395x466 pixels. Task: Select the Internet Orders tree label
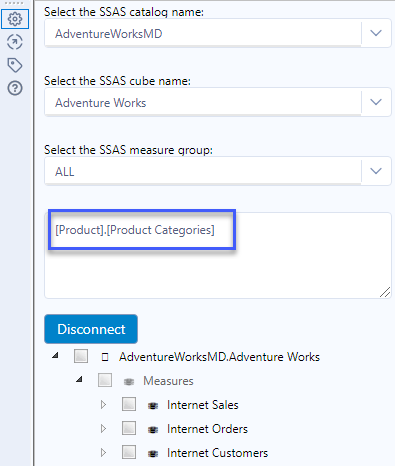pyautogui.click(x=207, y=429)
